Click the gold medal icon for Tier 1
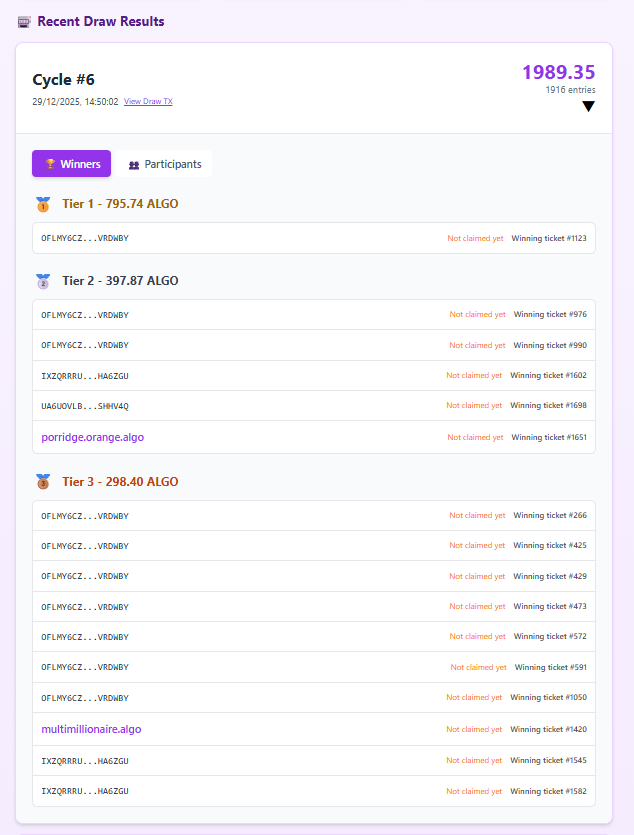Screen dimensions: 634x835 pyautogui.click(x=43, y=204)
